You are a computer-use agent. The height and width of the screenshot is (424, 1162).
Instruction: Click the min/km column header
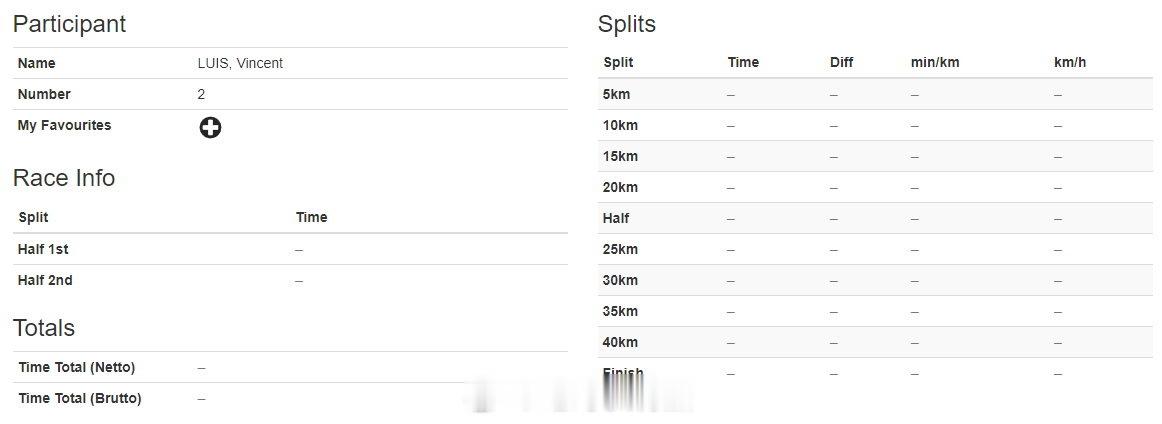click(934, 62)
